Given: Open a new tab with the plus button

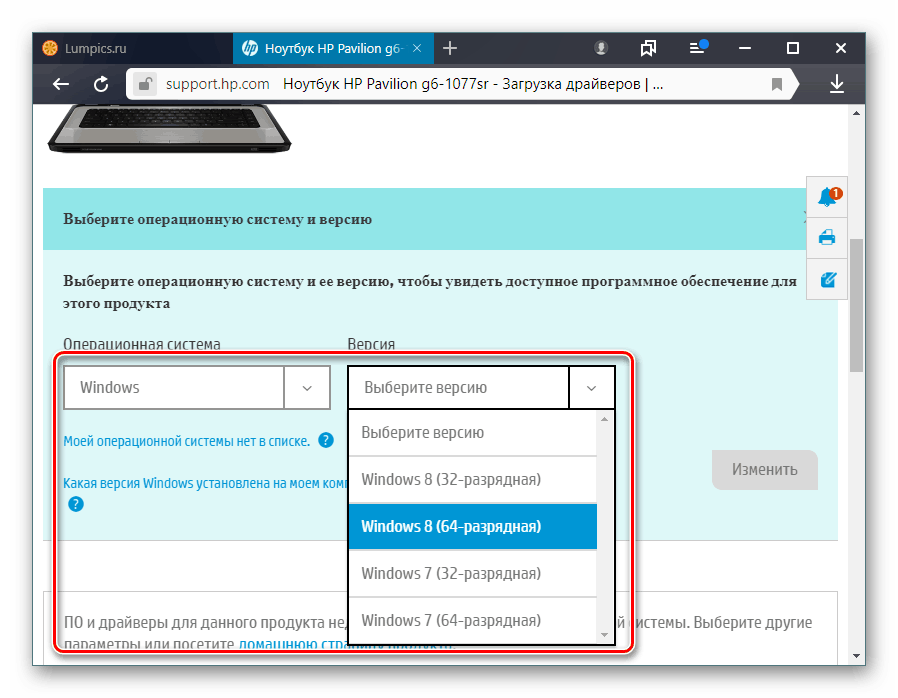Looking at the screenshot, I should [450, 49].
